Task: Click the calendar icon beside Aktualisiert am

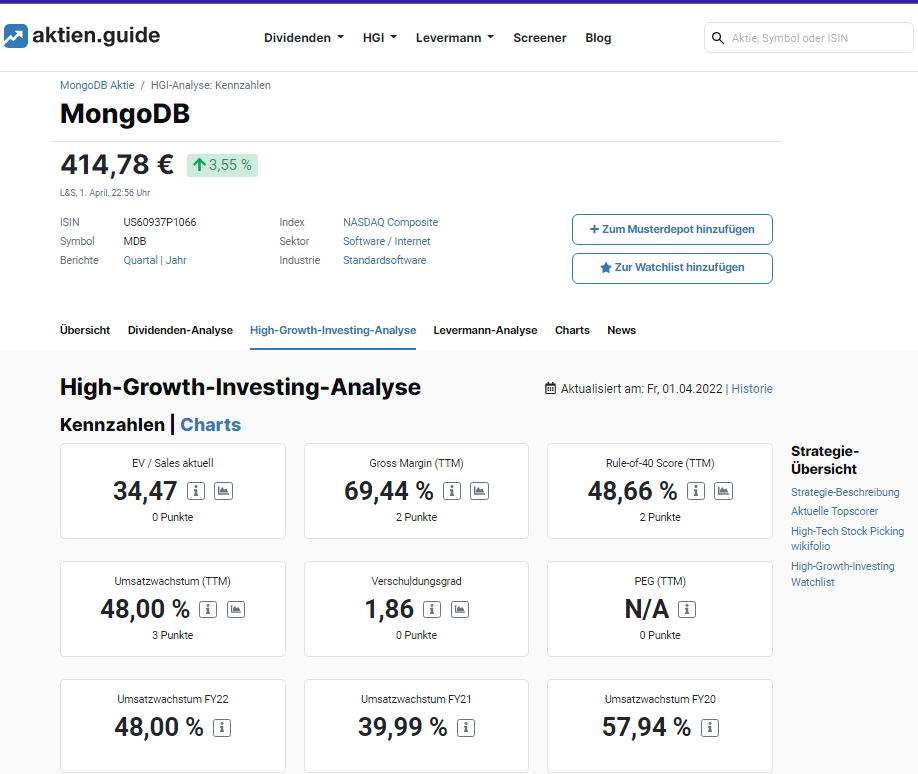Action: pyautogui.click(x=550, y=388)
